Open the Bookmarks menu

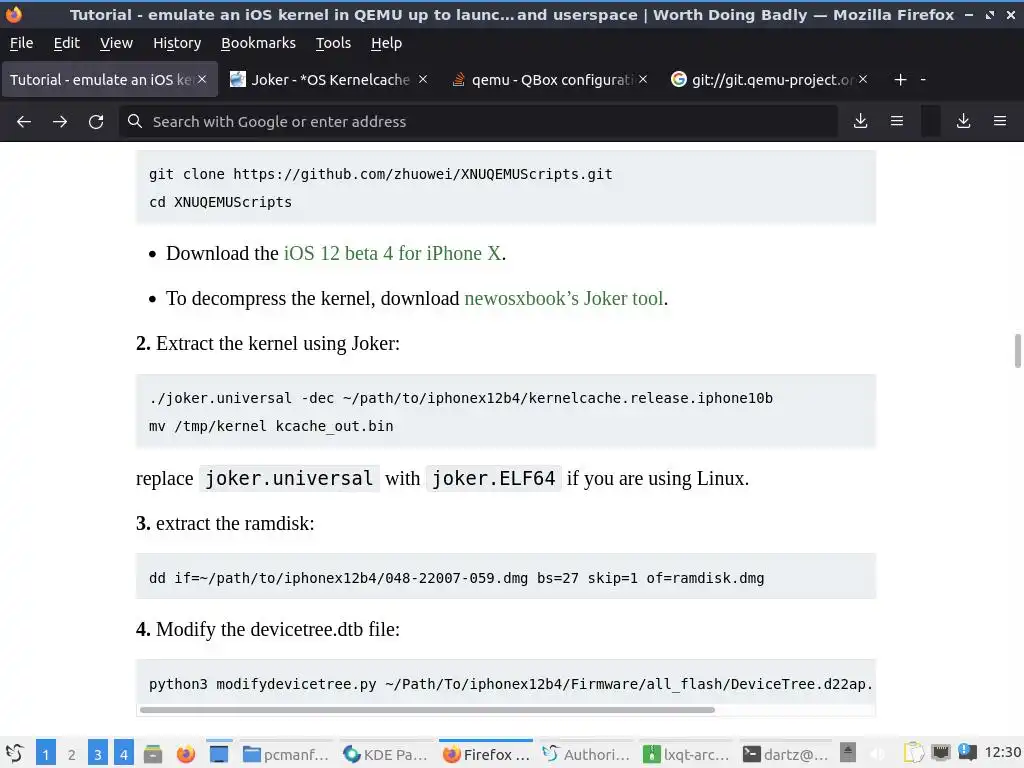pyautogui.click(x=258, y=43)
